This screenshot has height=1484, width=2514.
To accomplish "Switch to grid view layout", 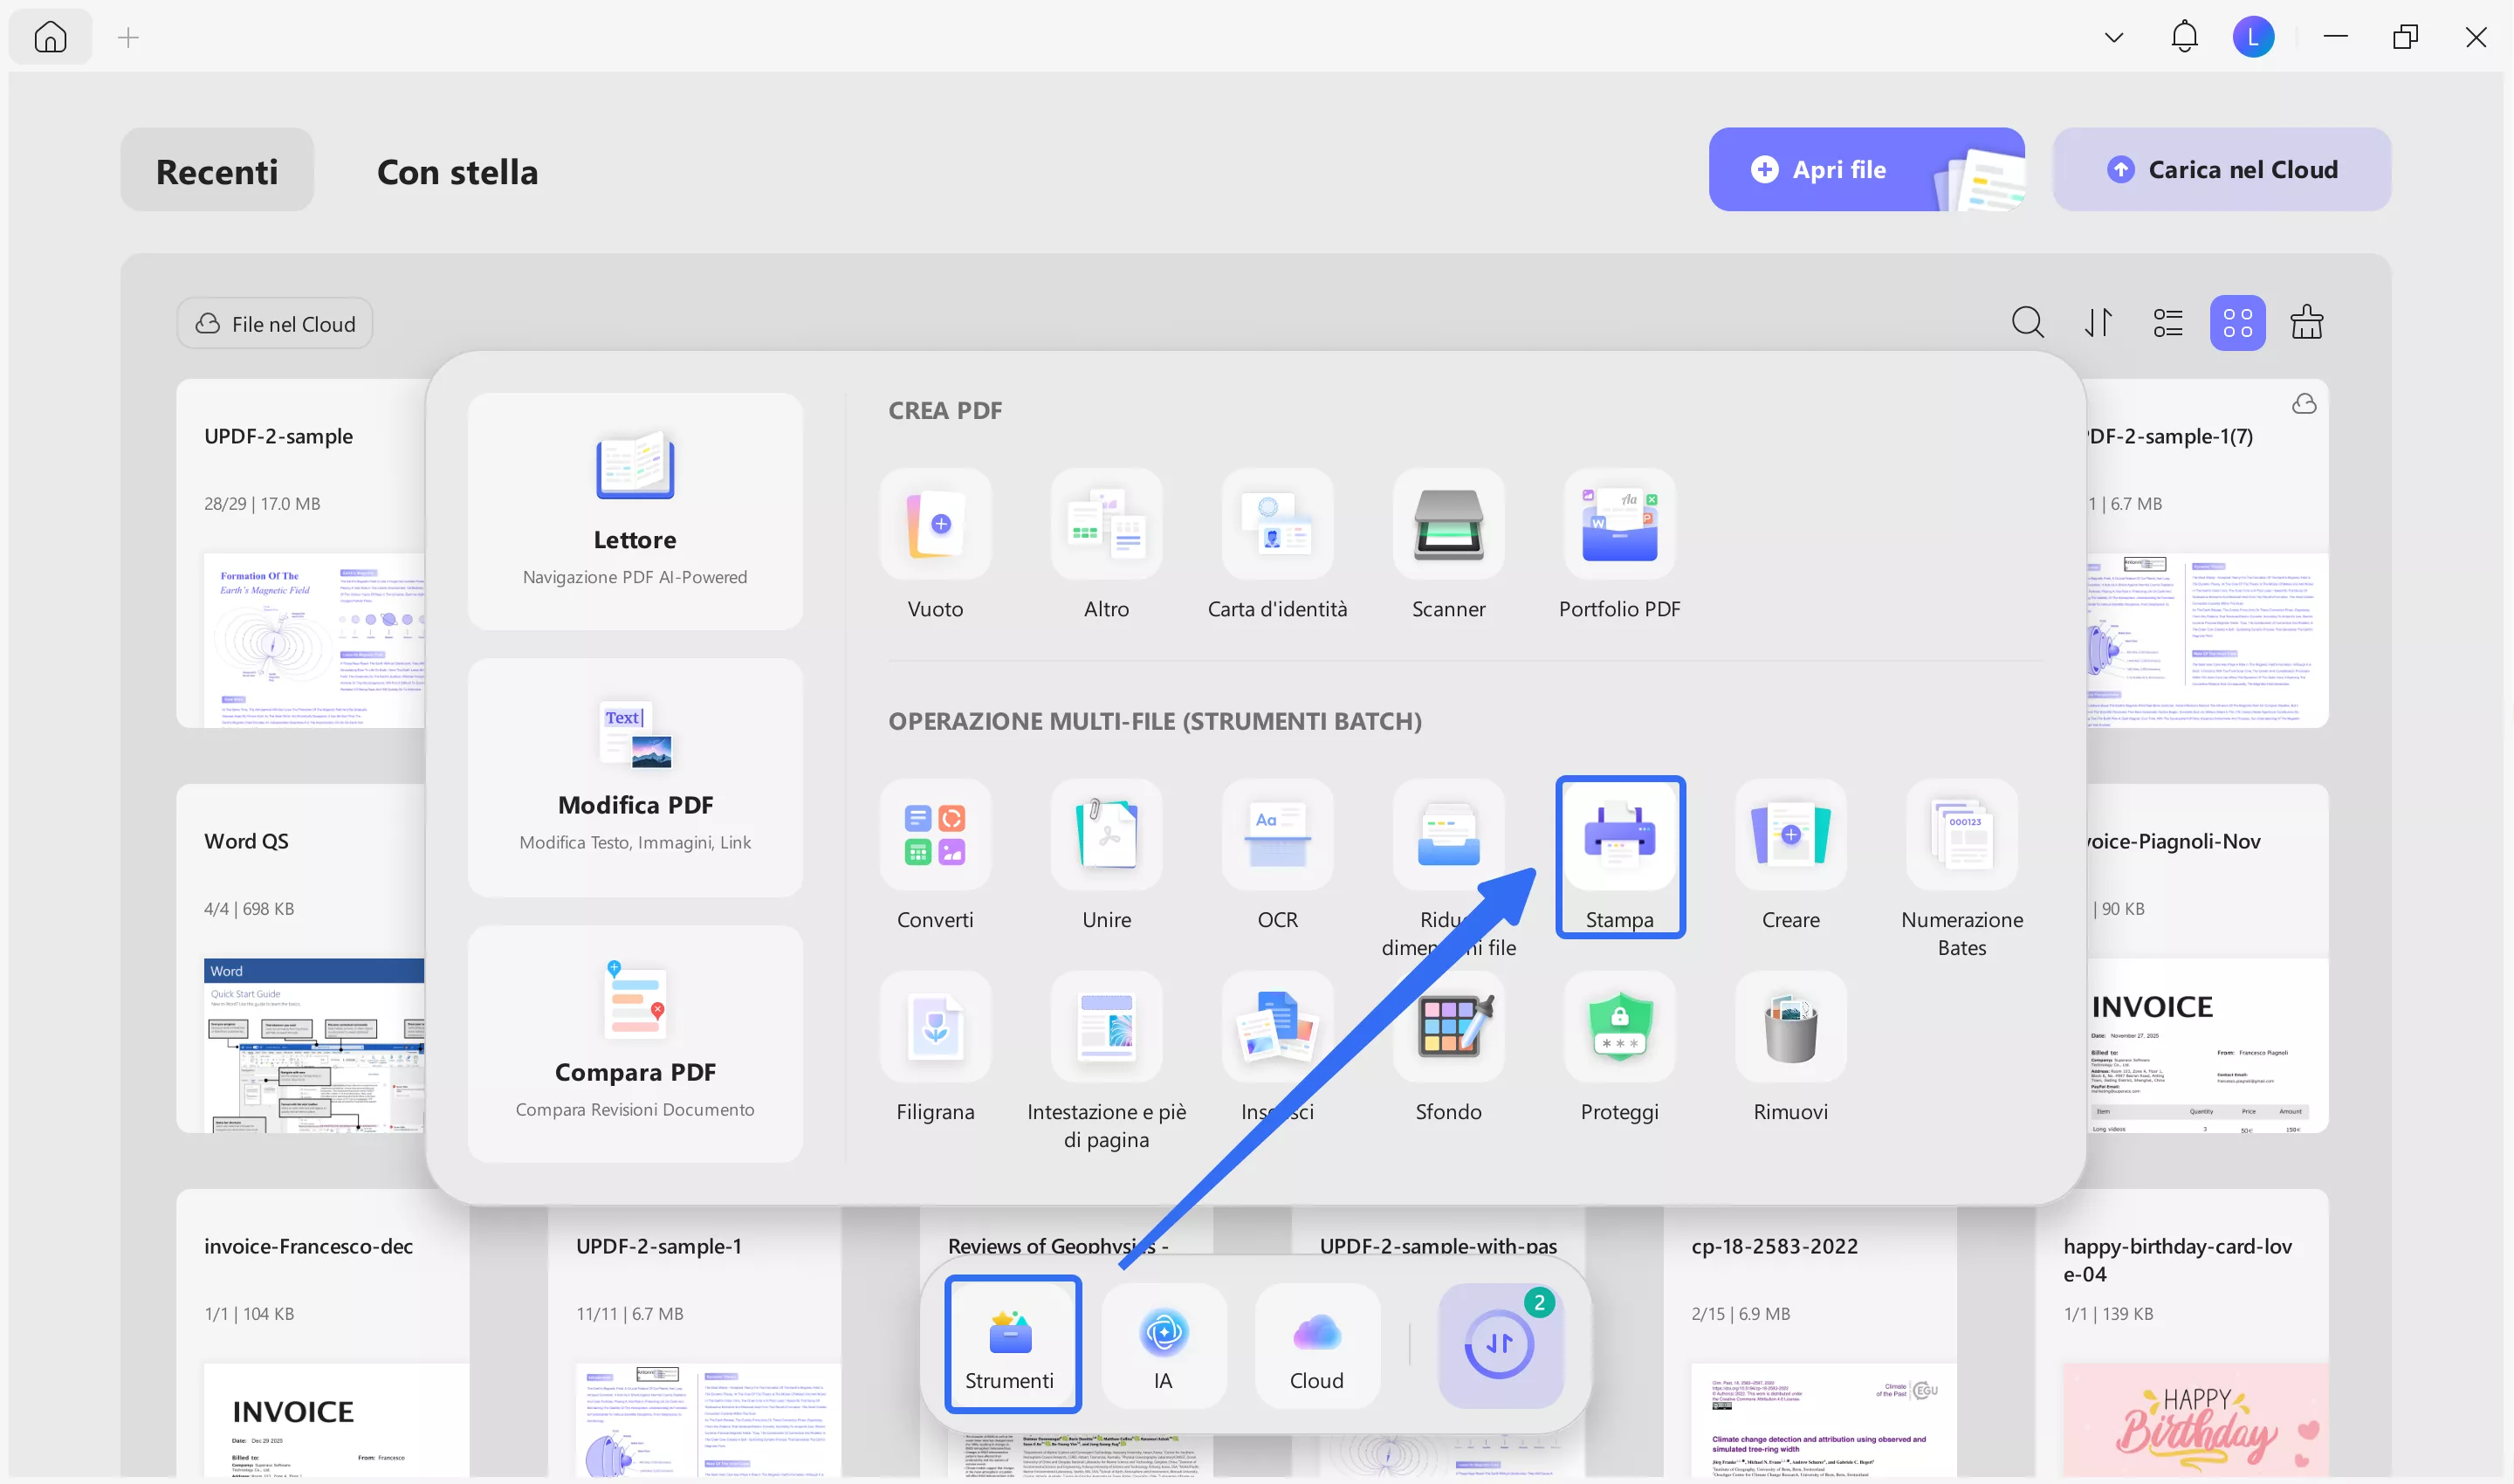I will click(x=2236, y=323).
